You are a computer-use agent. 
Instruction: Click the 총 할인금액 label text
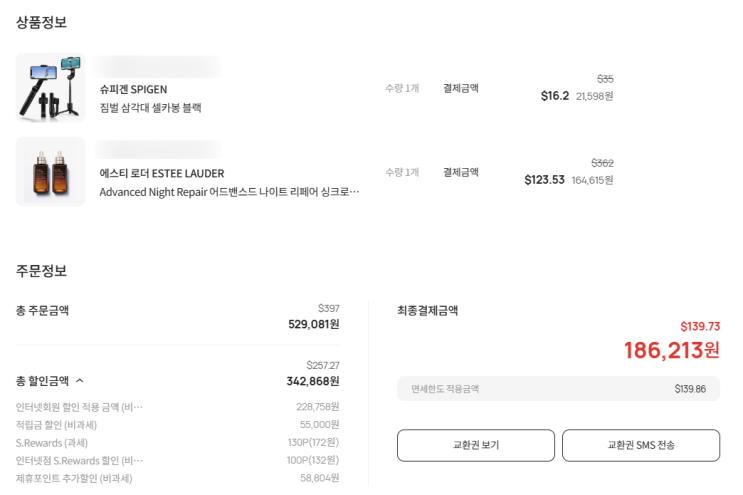[42, 381]
